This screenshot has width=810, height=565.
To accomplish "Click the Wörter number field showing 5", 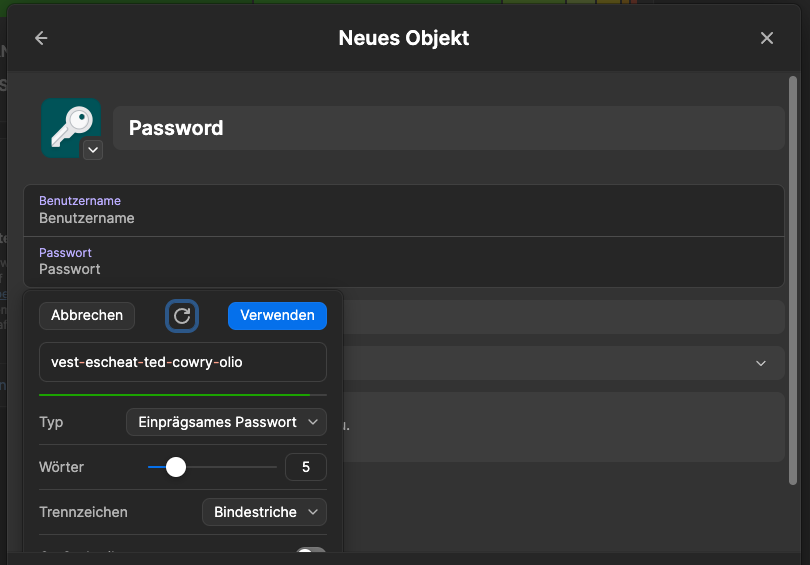I will click(x=306, y=467).
